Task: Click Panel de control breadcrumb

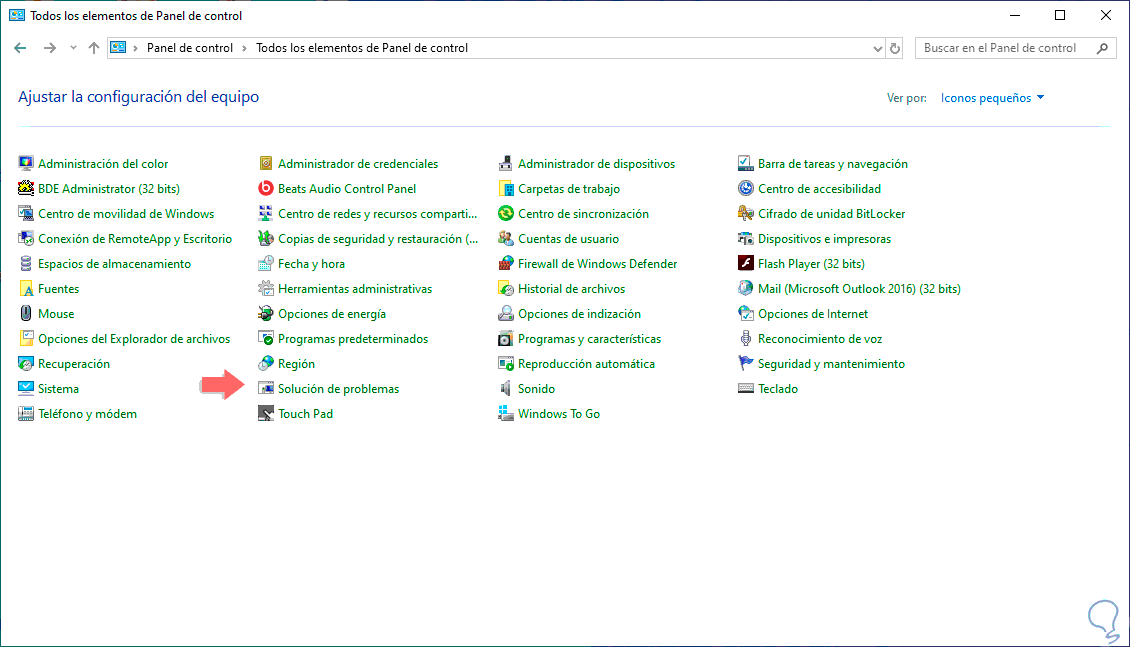Action: [190, 48]
